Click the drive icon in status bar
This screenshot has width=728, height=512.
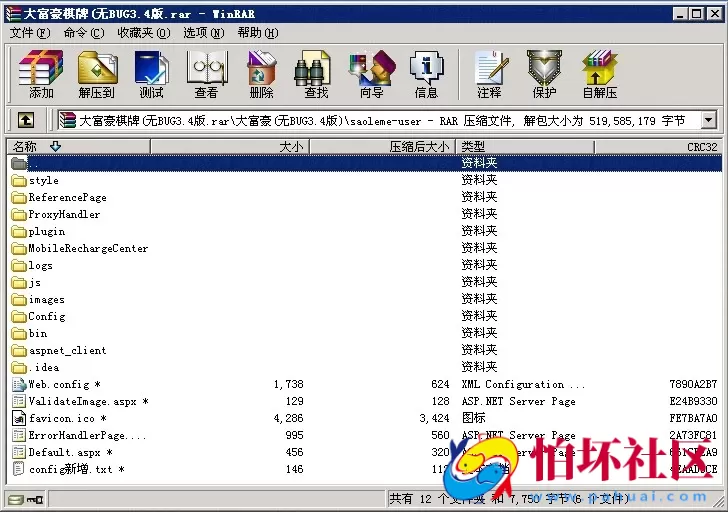tap(16, 499)
